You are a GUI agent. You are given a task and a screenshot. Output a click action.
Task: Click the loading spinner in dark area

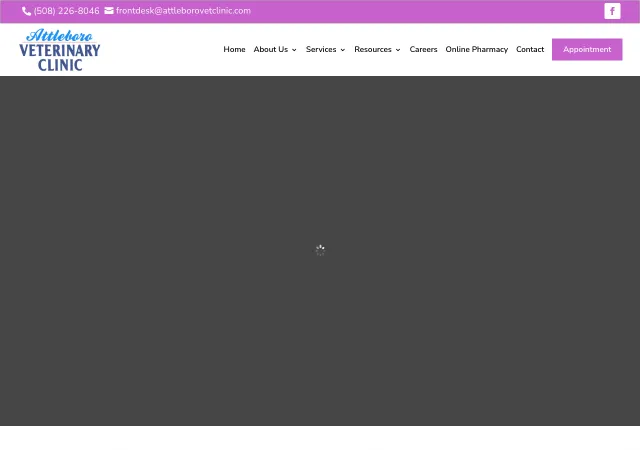pos(320,250)
